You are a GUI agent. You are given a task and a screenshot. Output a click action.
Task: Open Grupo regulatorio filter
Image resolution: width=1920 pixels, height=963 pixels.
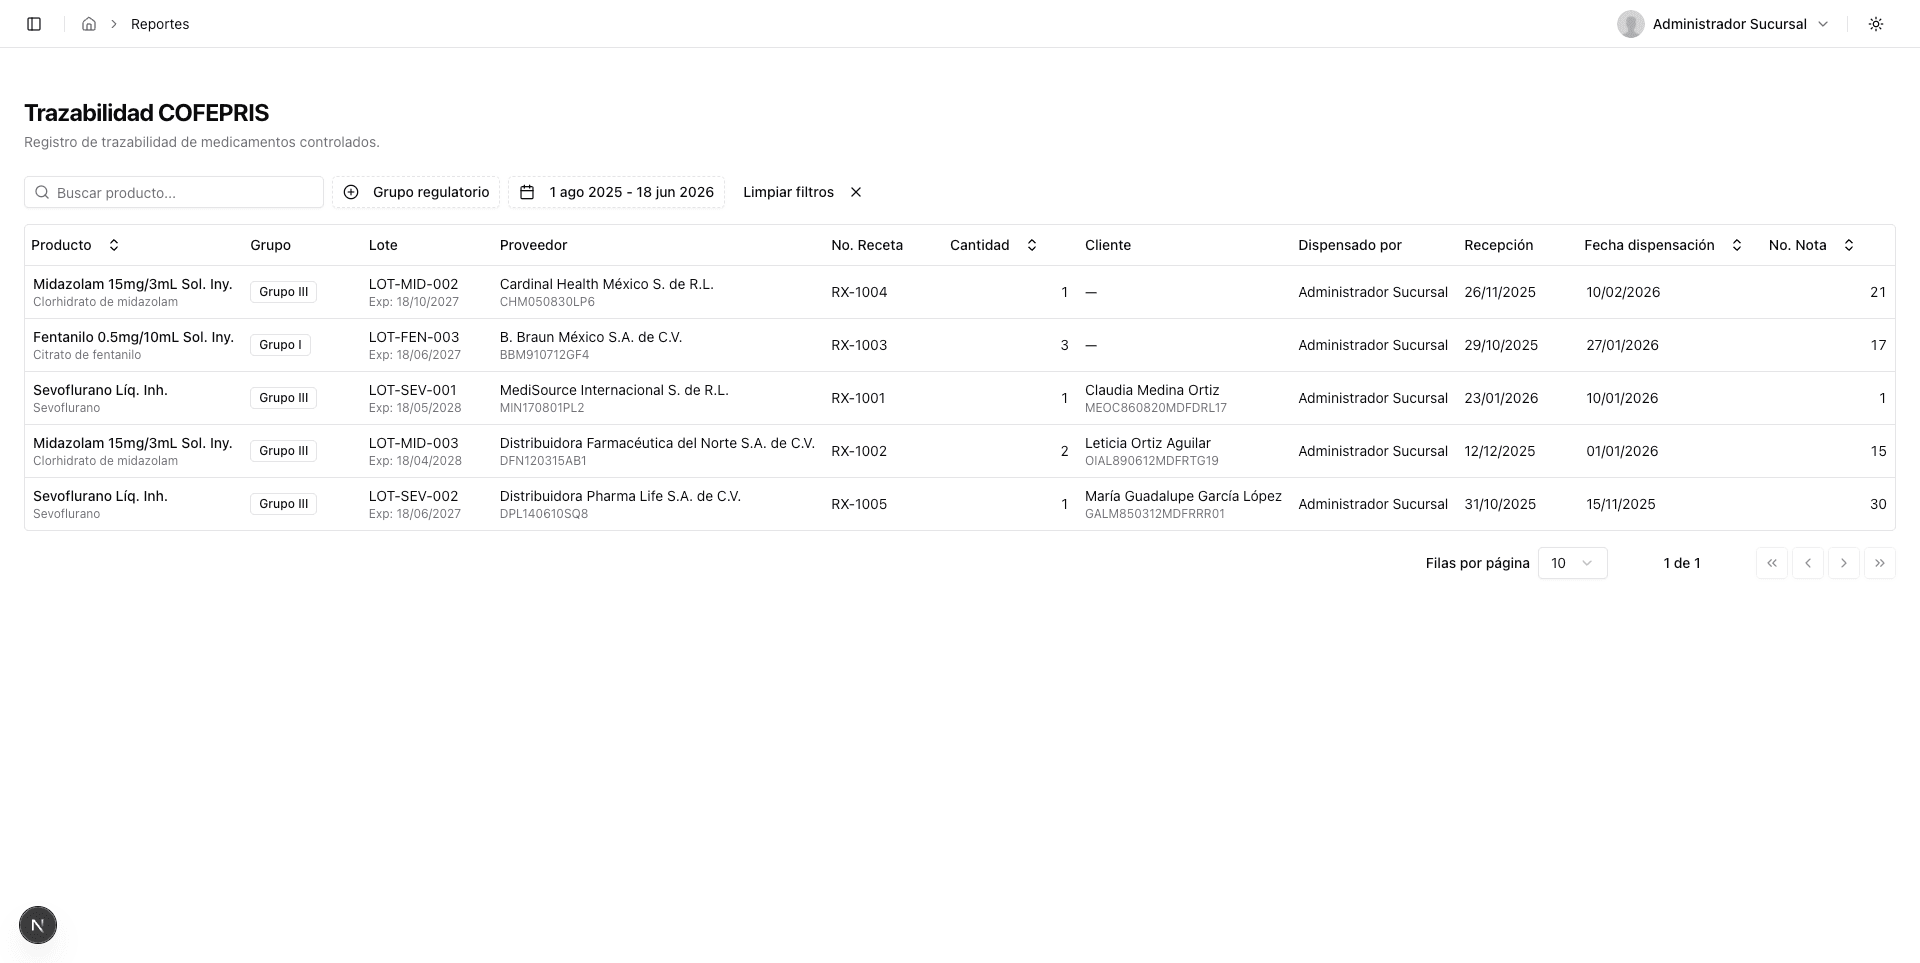416,192
